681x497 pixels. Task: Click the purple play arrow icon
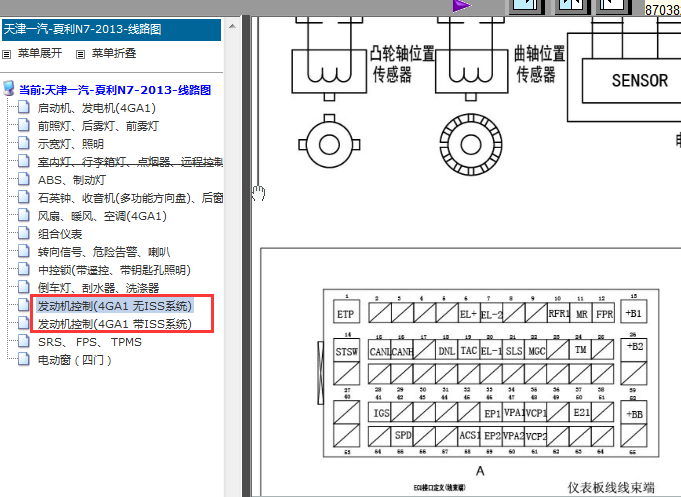pos(461,6)
